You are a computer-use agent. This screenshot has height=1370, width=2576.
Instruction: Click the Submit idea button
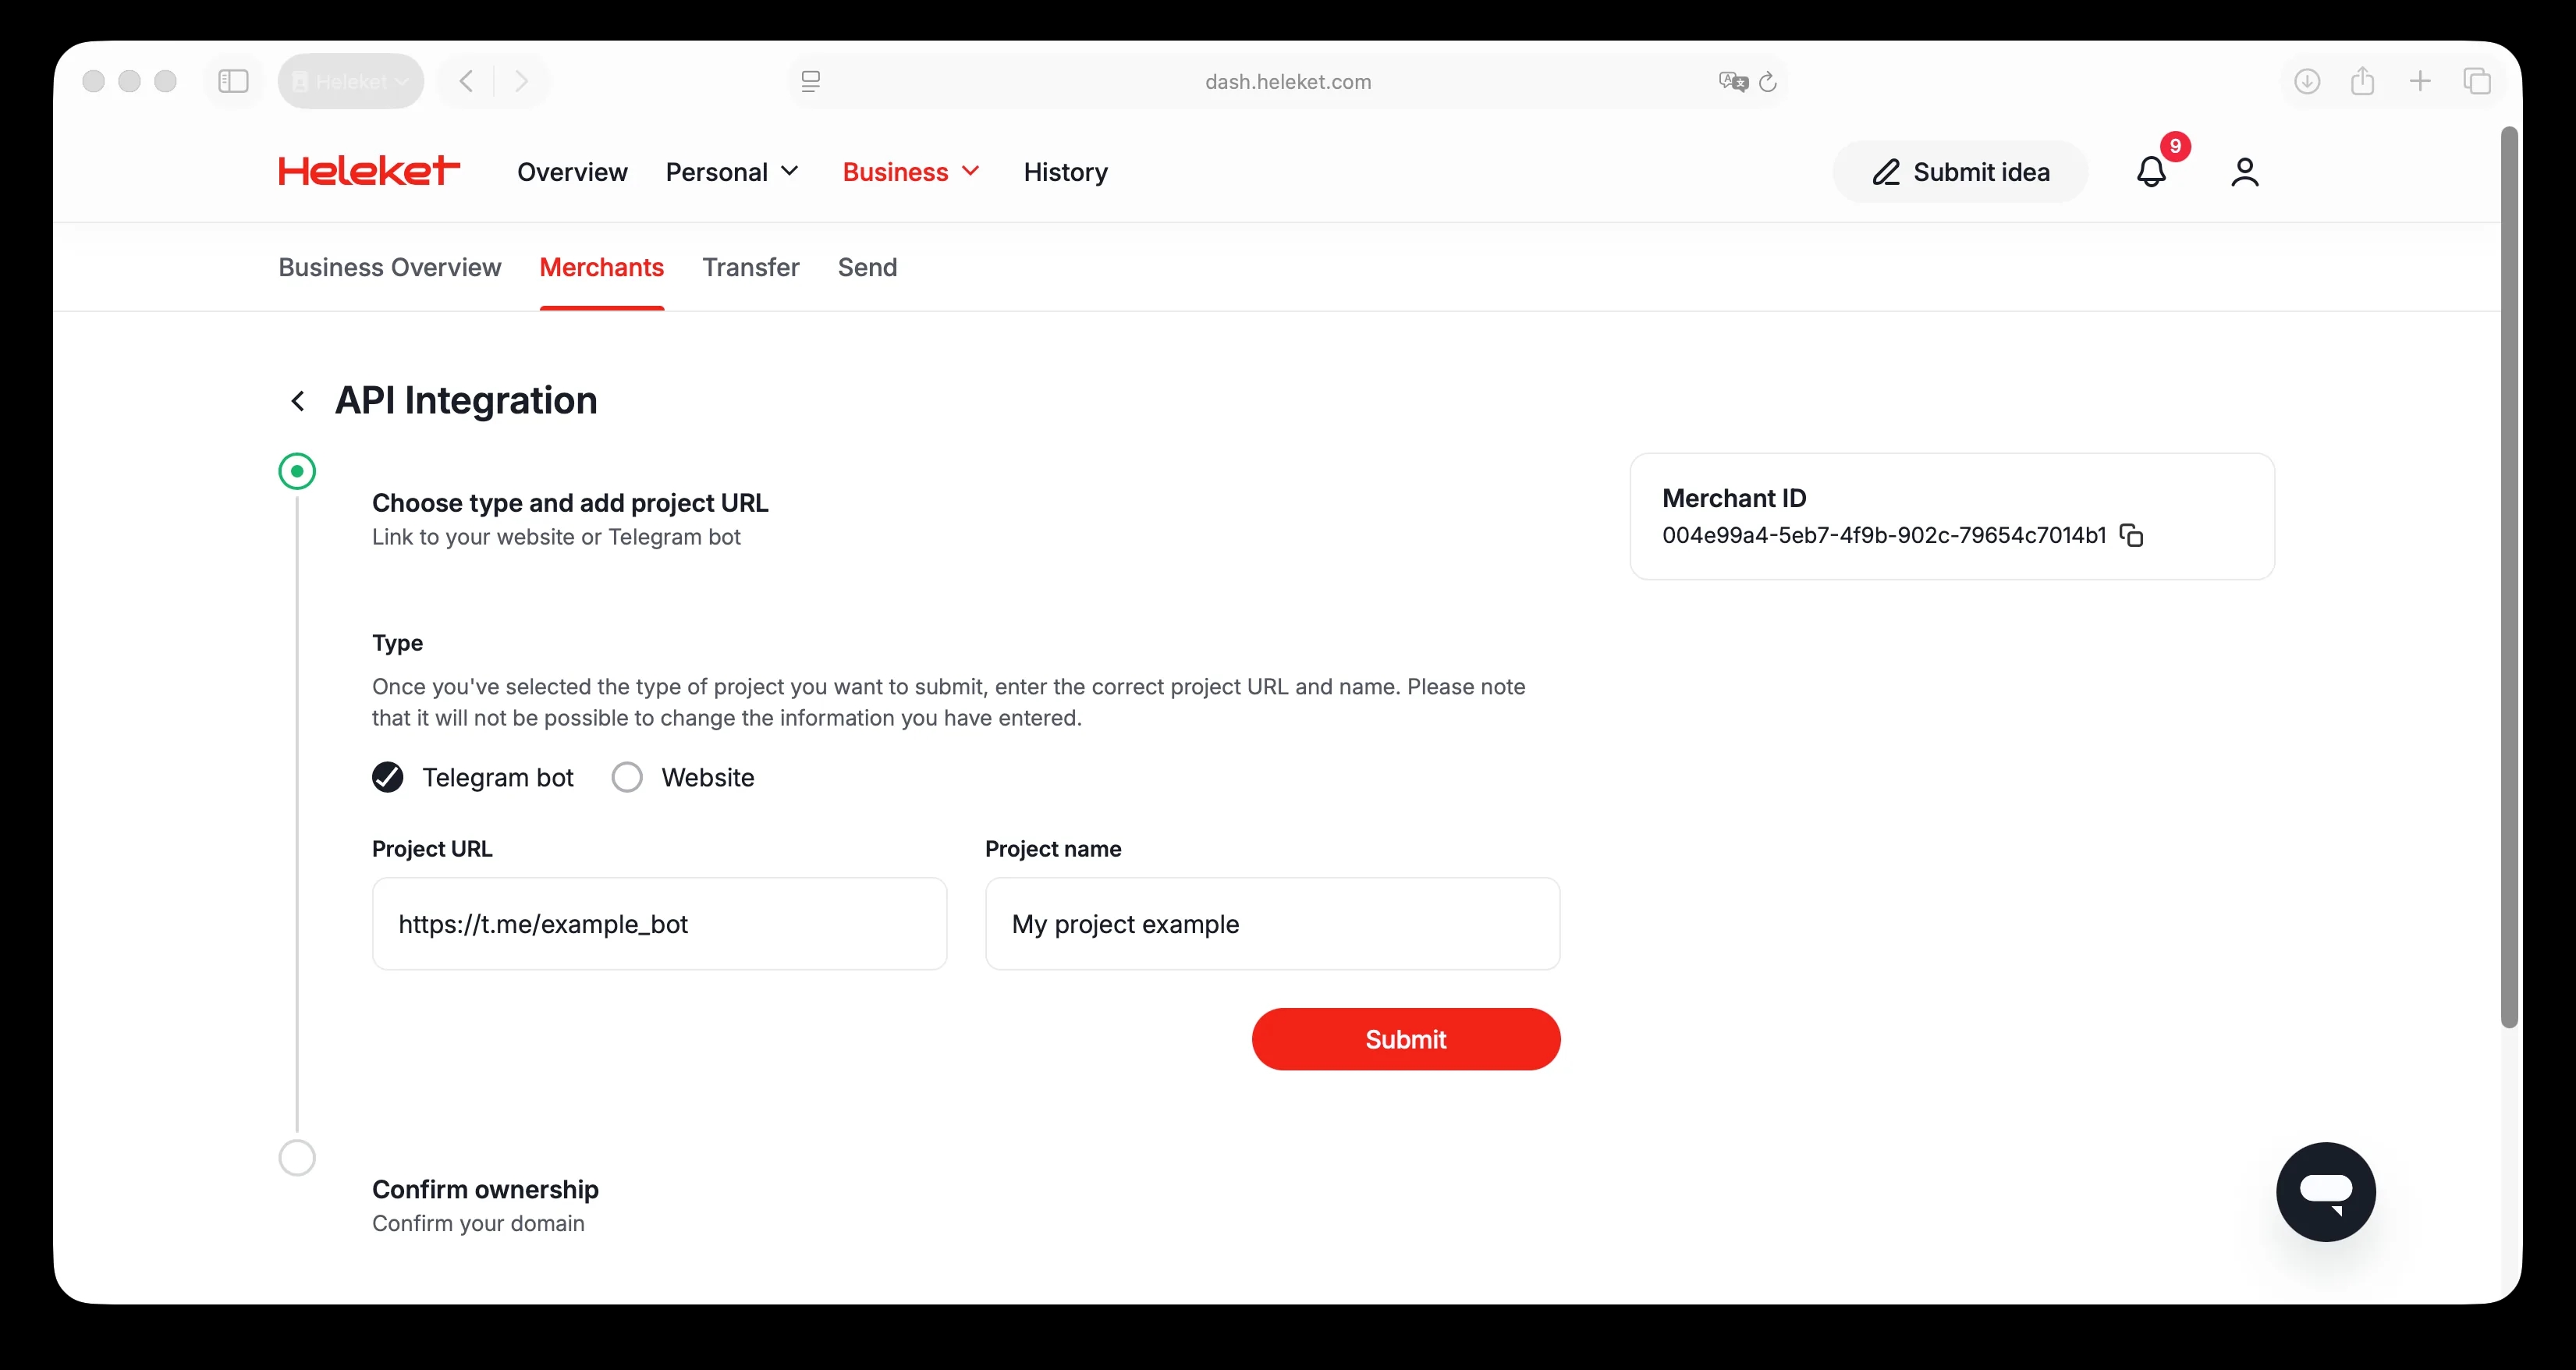tap(1959, 171)
